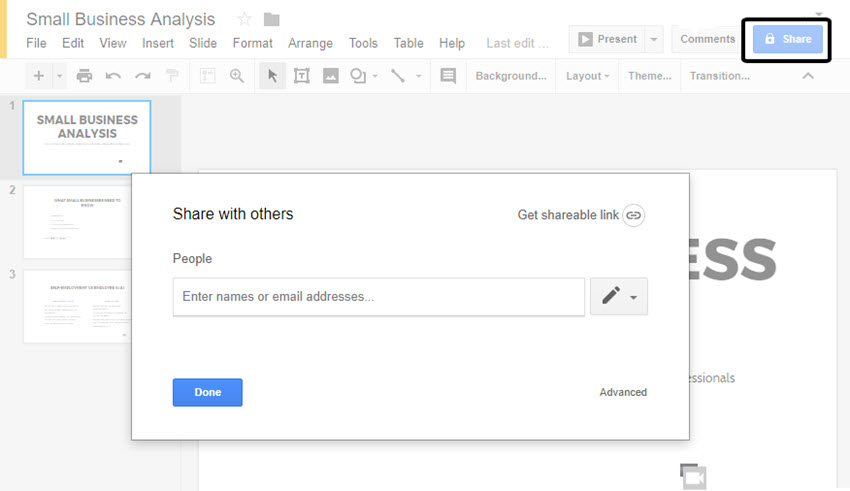Screen dimensions: 850x491
Task: Open the move-to-folder icon
Action: tap(272, 20)
